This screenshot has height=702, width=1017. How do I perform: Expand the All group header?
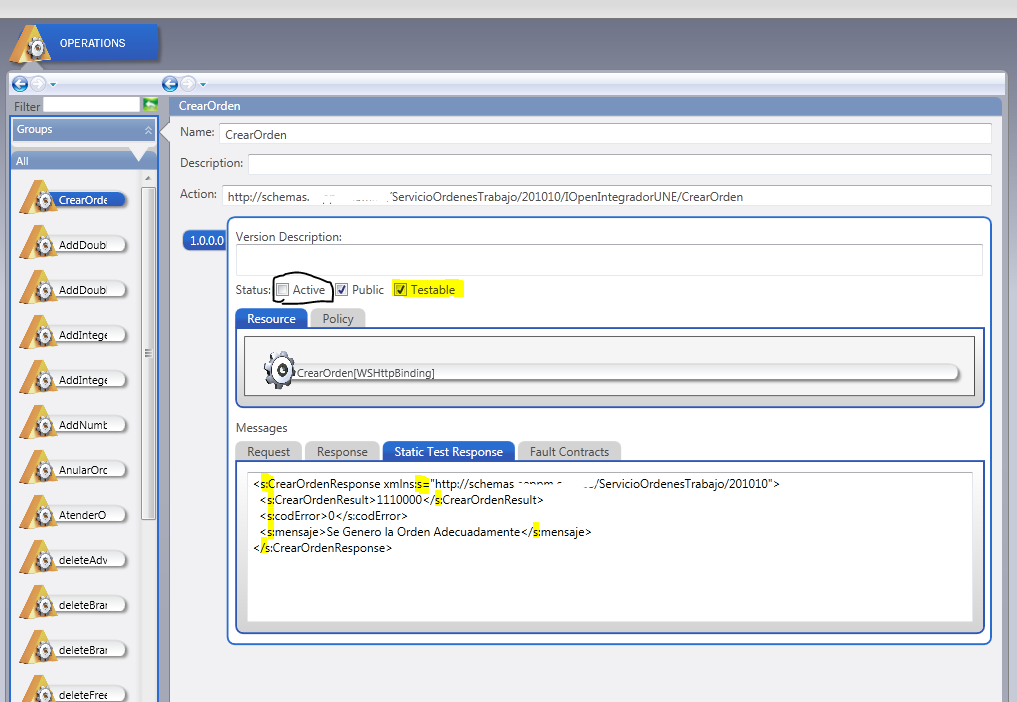tap(84, 160)
